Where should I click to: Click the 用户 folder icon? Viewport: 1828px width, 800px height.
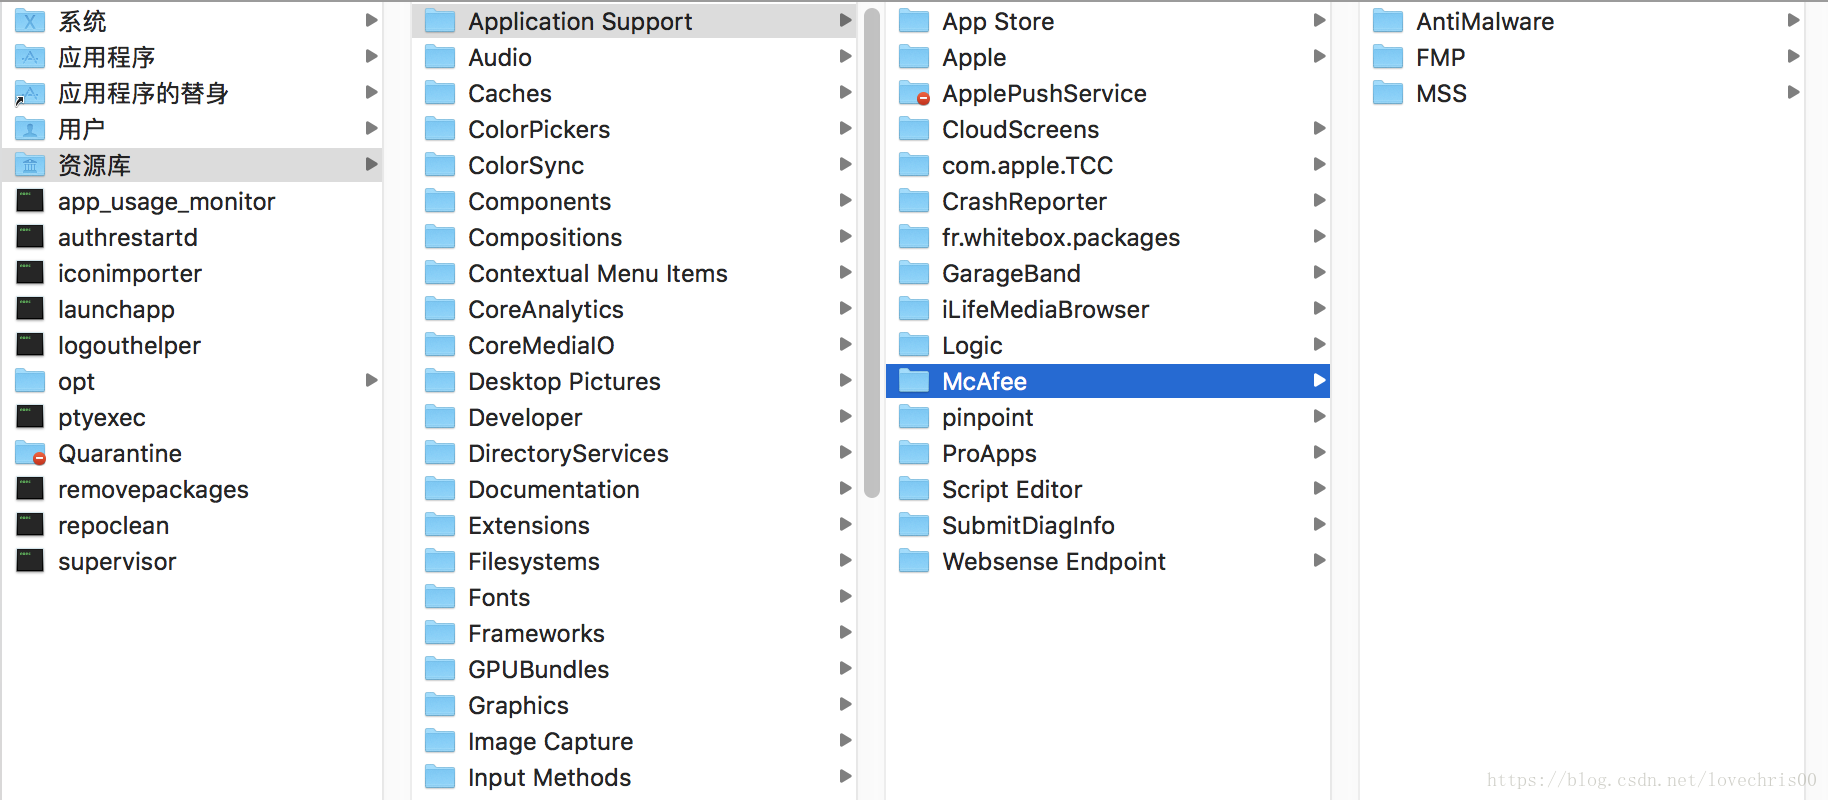point(30,129)
